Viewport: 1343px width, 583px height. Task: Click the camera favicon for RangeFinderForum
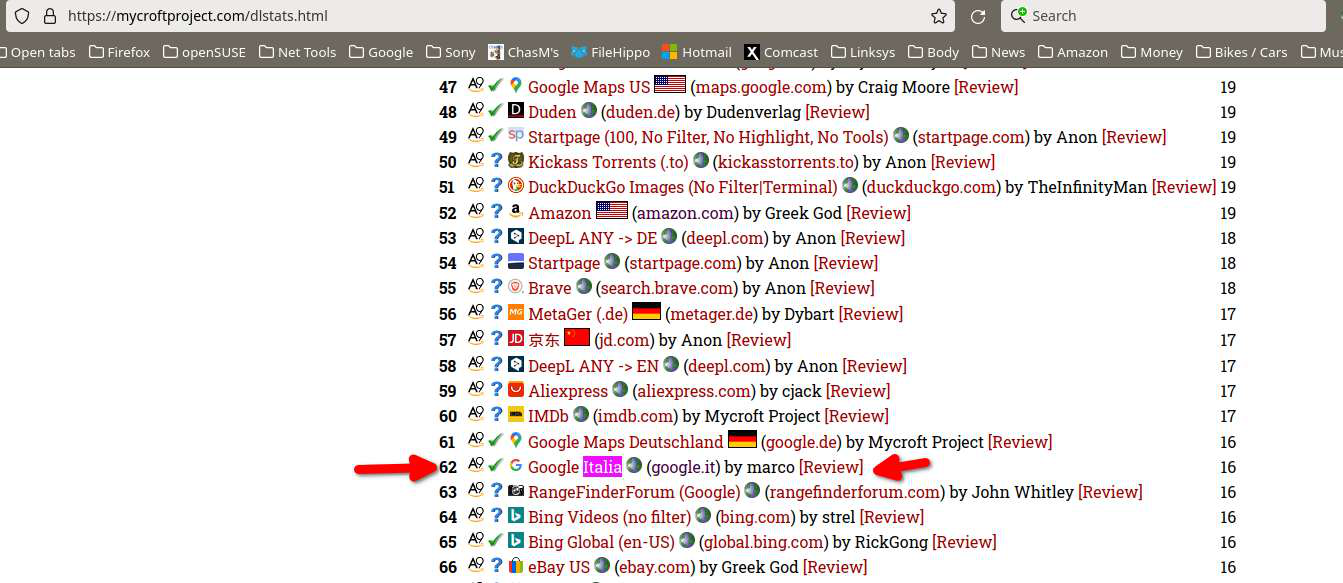coord(516,490)
